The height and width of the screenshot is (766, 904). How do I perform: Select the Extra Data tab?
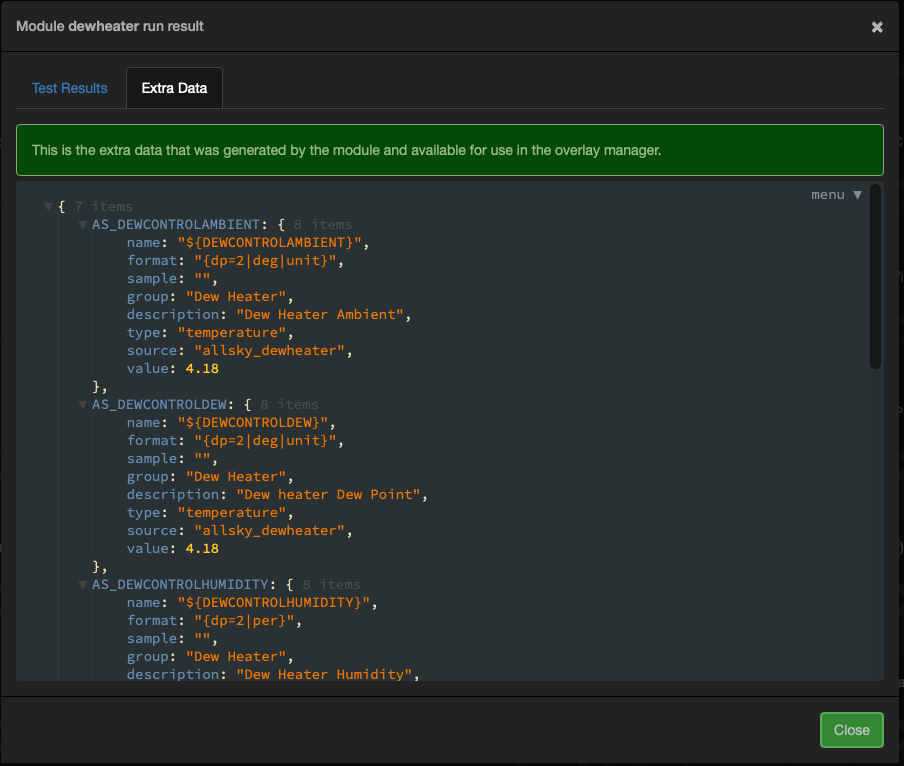click(174, 88)
